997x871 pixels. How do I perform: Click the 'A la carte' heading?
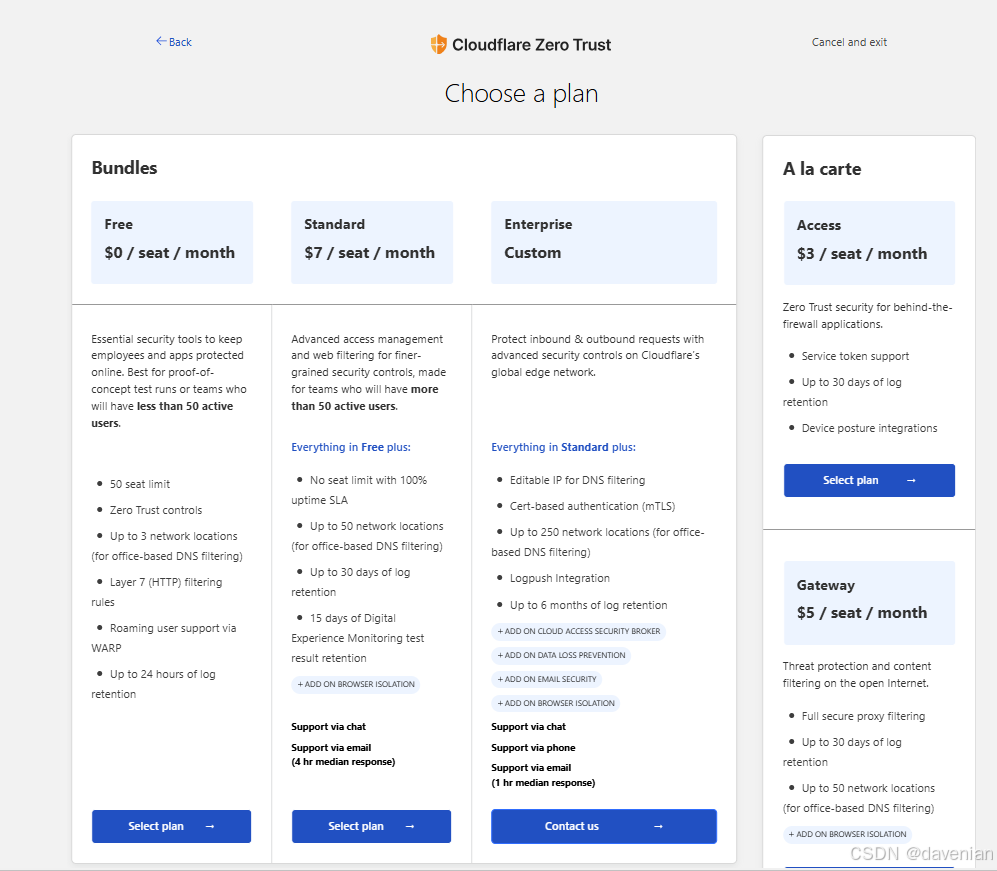coord(822,168)
